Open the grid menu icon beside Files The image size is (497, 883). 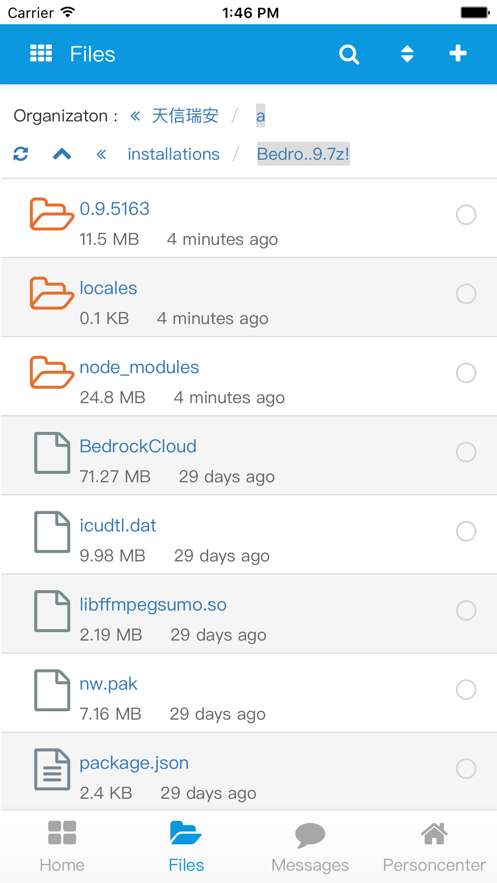point(41,53)
